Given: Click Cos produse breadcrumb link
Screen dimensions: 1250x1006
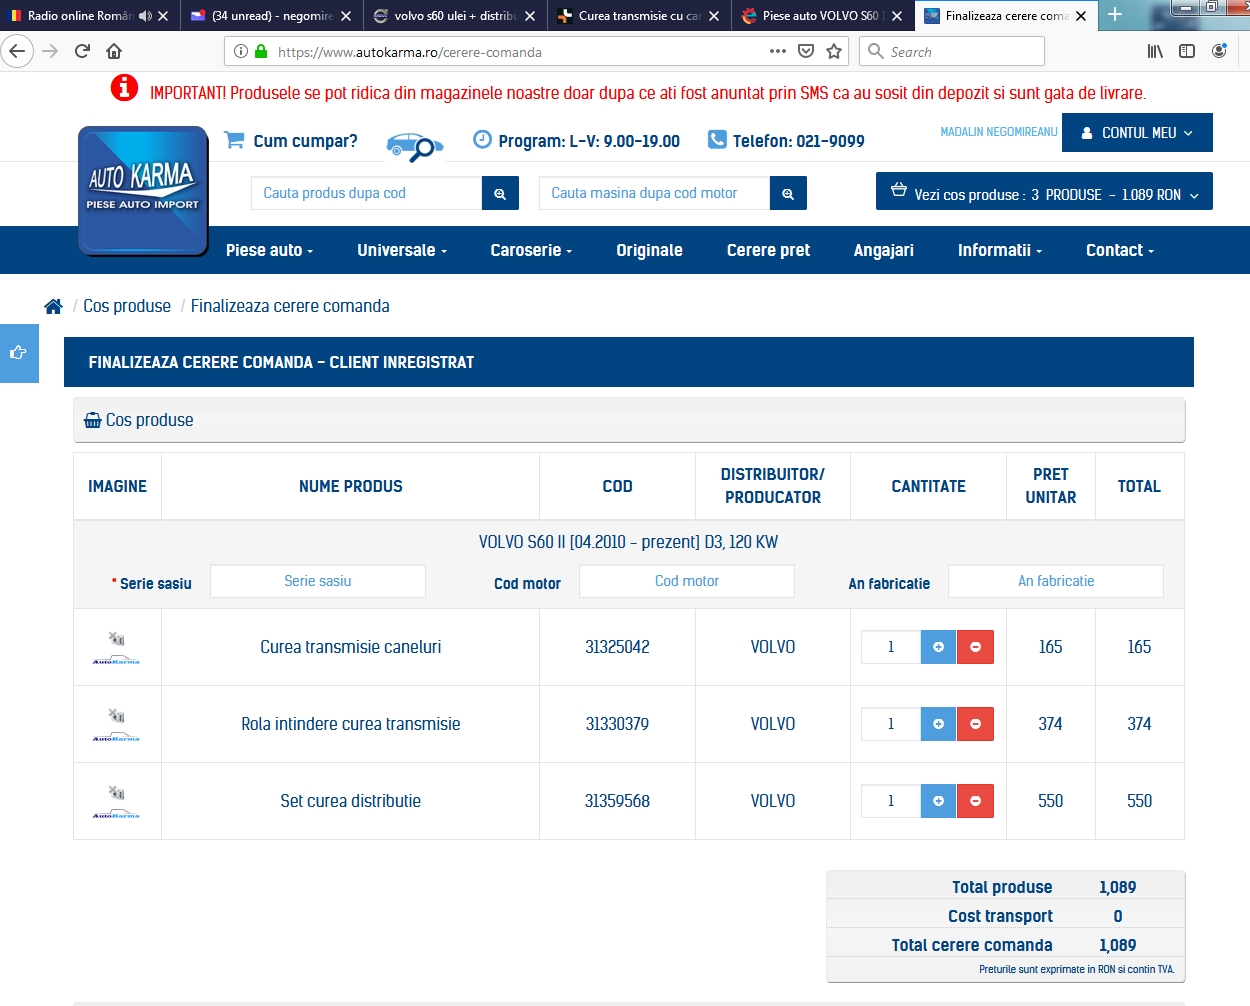Looking at the screenshot, I should coord(127,306).
